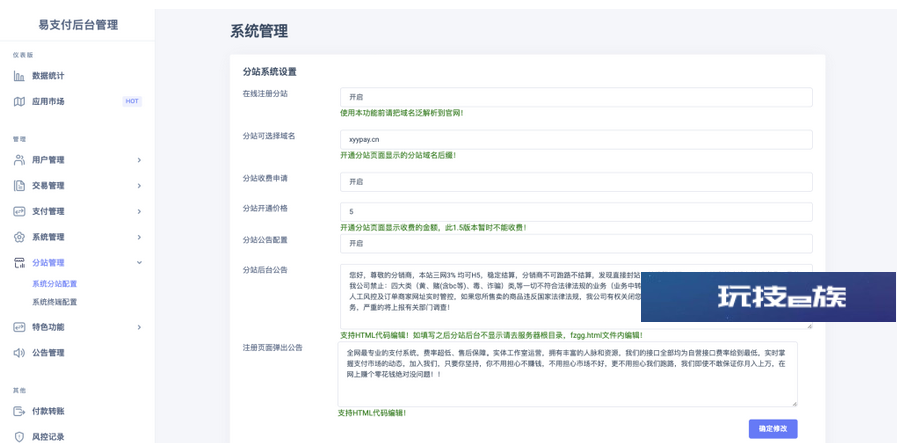Click the HOT badge

coord(132,101)
